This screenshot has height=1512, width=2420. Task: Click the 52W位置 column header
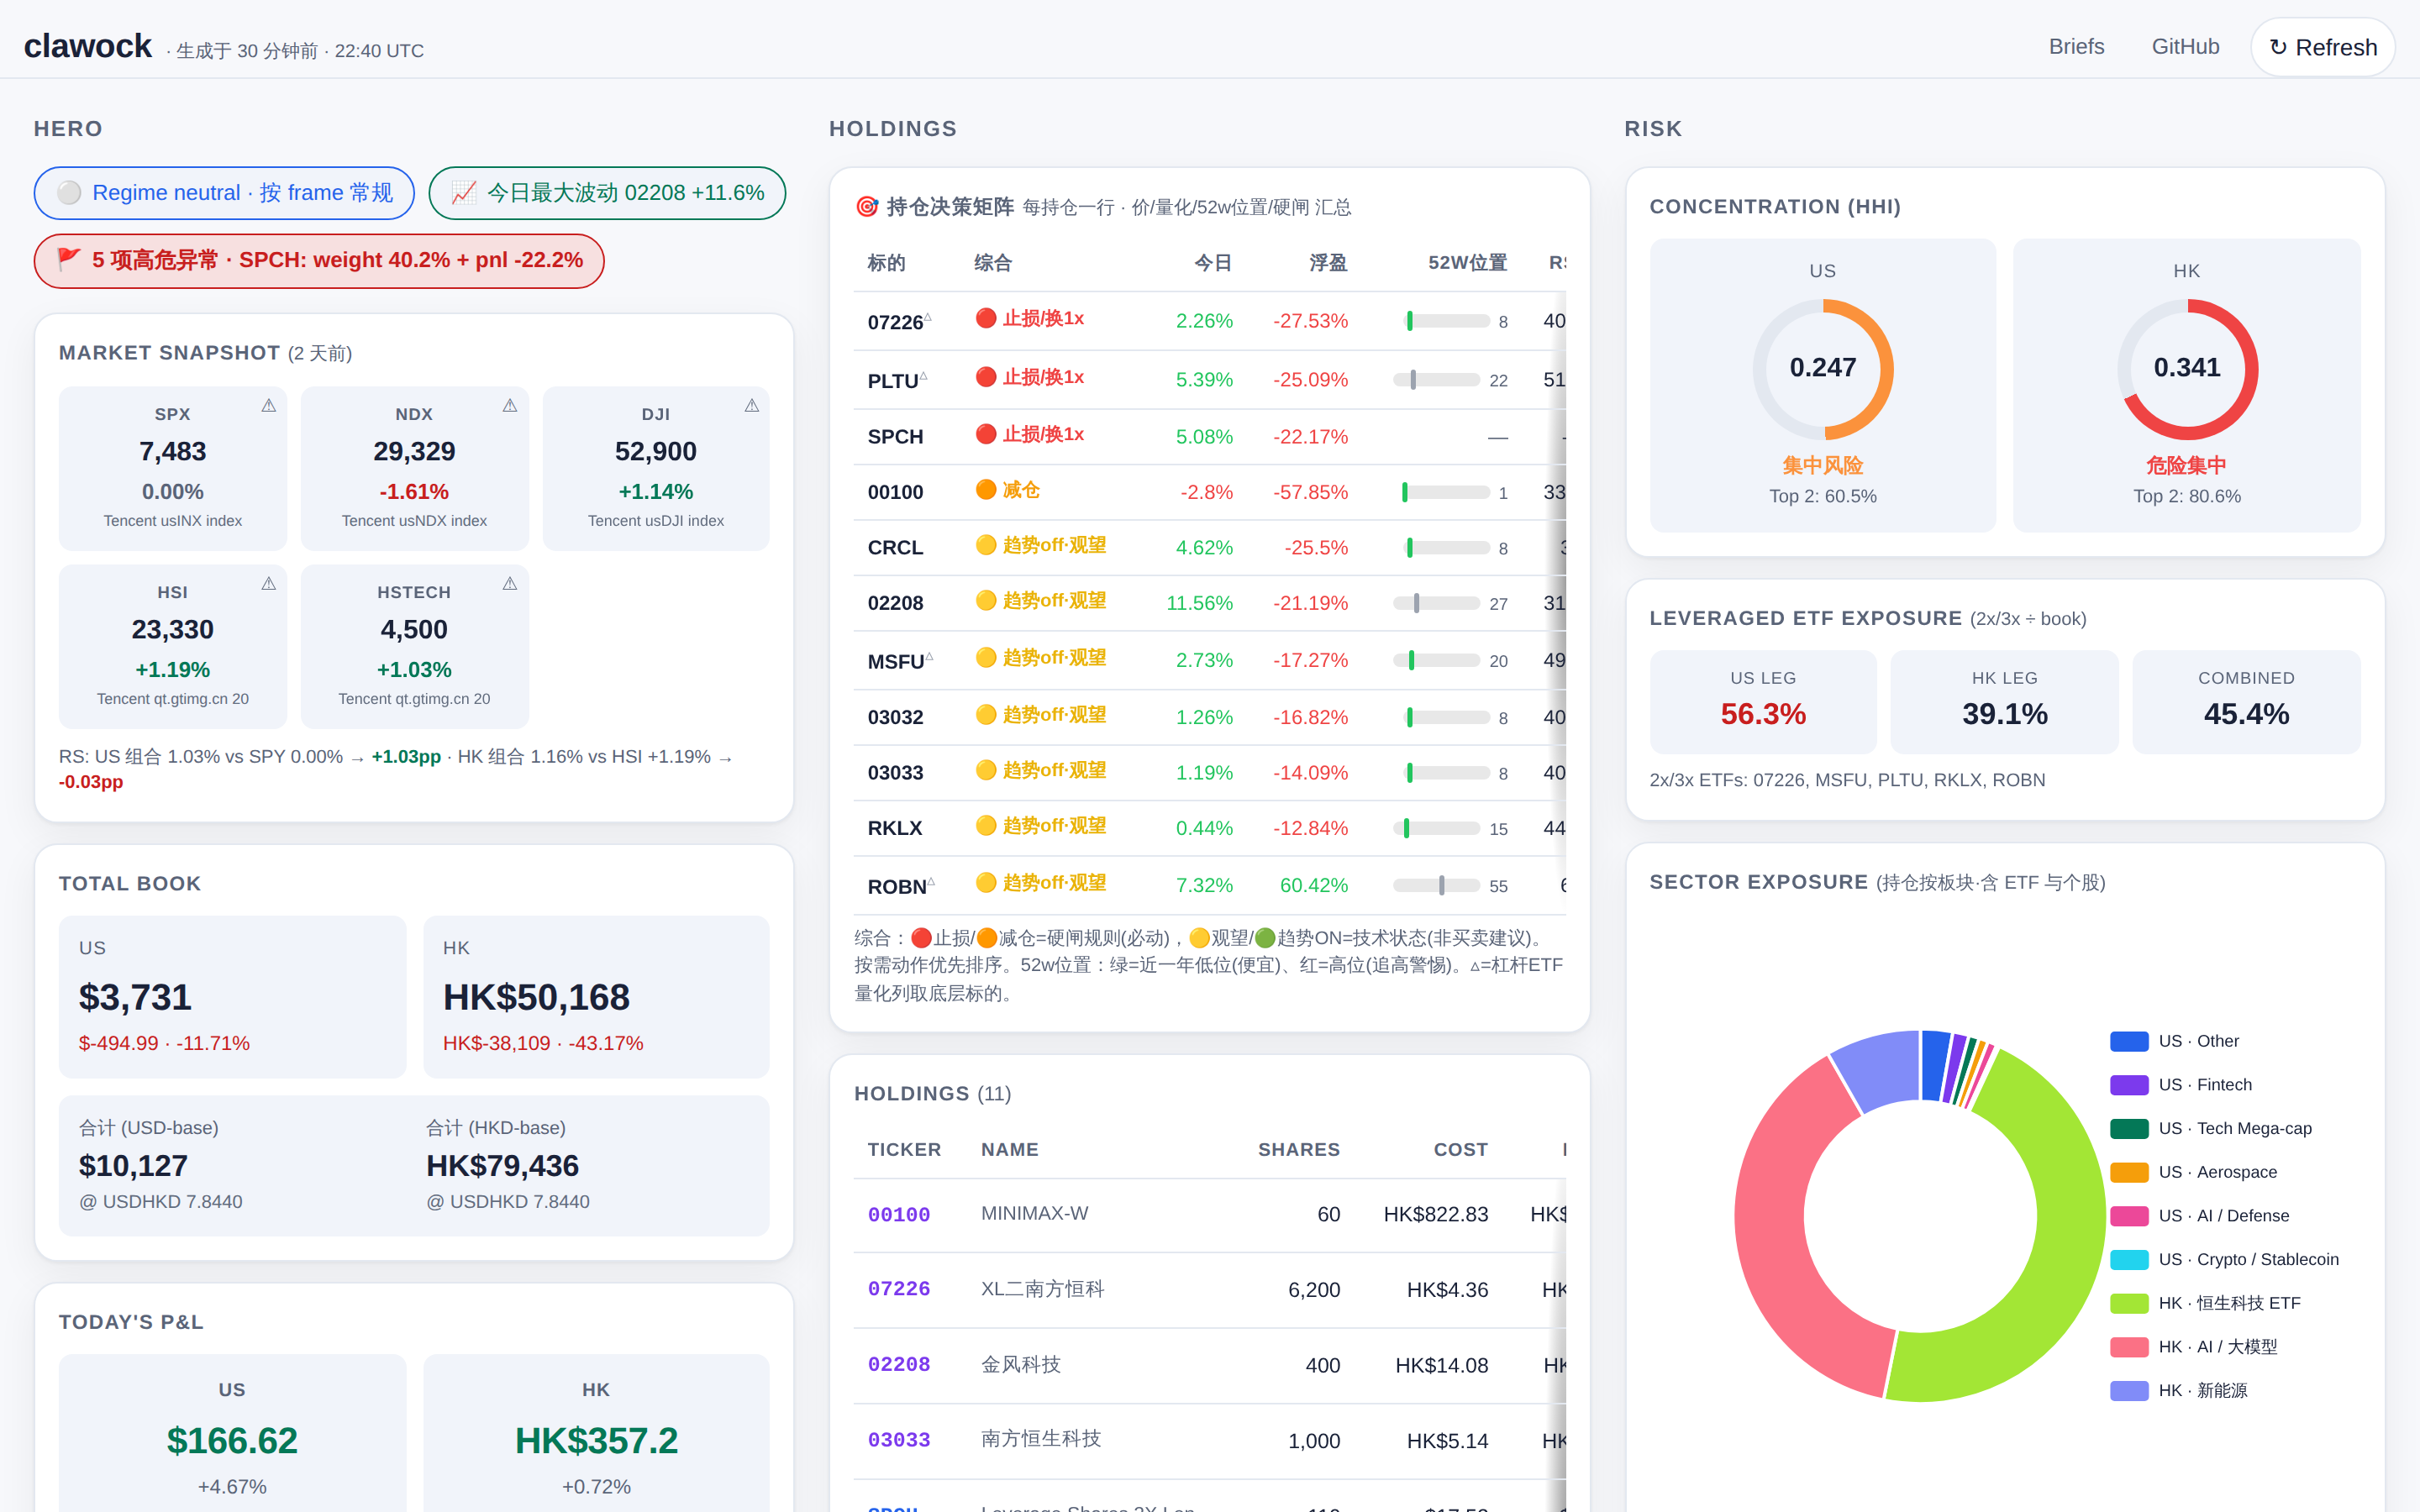pos(1467,263)
